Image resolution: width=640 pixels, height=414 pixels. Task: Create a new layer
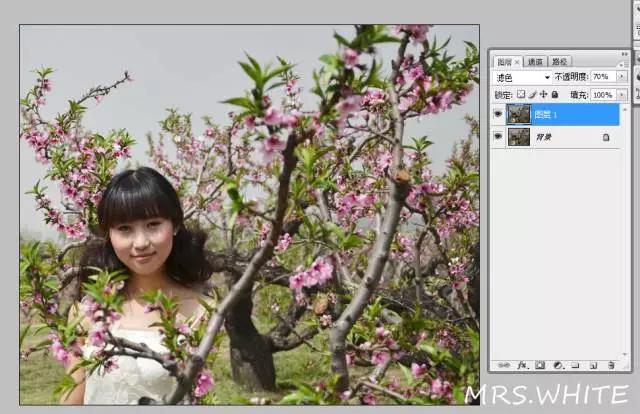point(592,366)
